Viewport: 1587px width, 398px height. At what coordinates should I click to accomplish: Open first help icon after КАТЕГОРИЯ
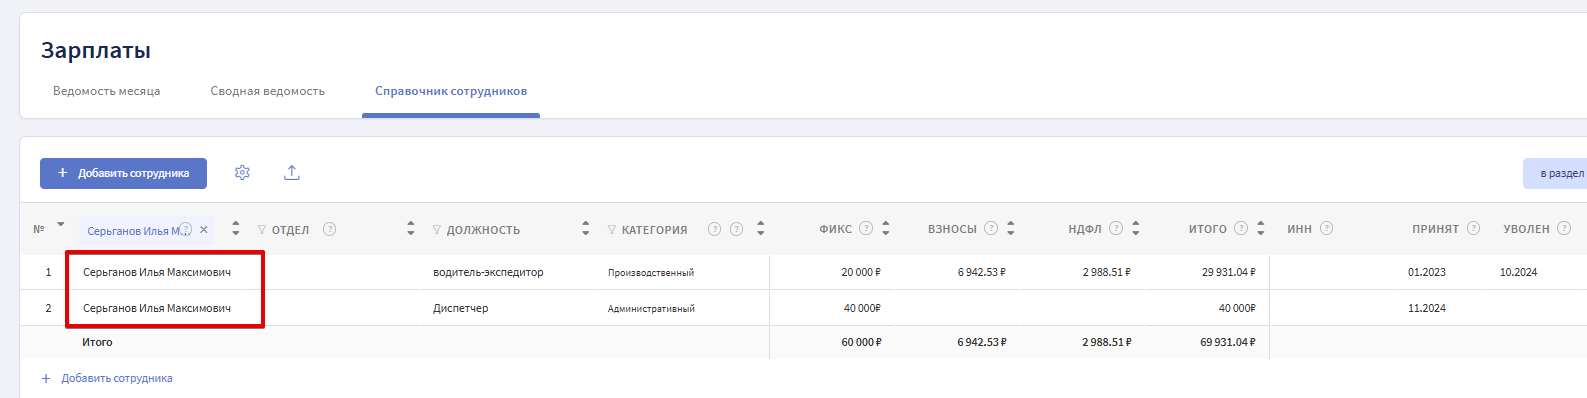715,229
